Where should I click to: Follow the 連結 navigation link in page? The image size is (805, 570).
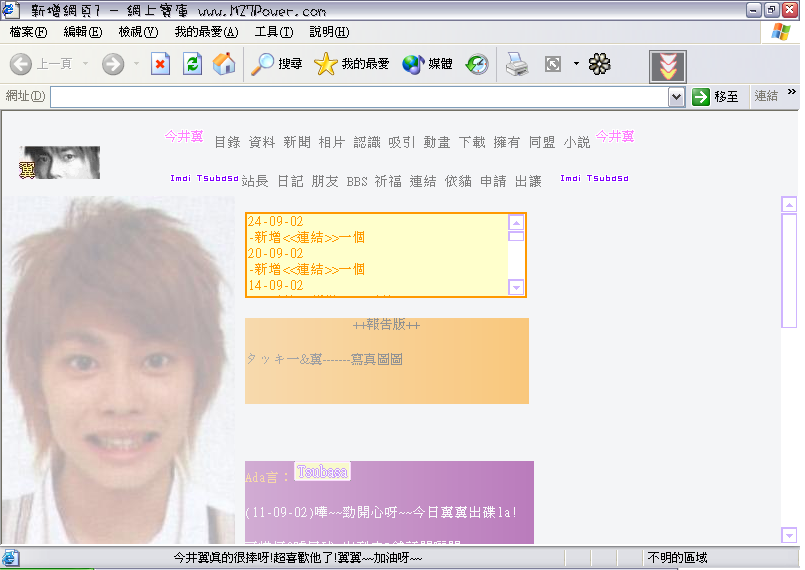tap(423, 181)
